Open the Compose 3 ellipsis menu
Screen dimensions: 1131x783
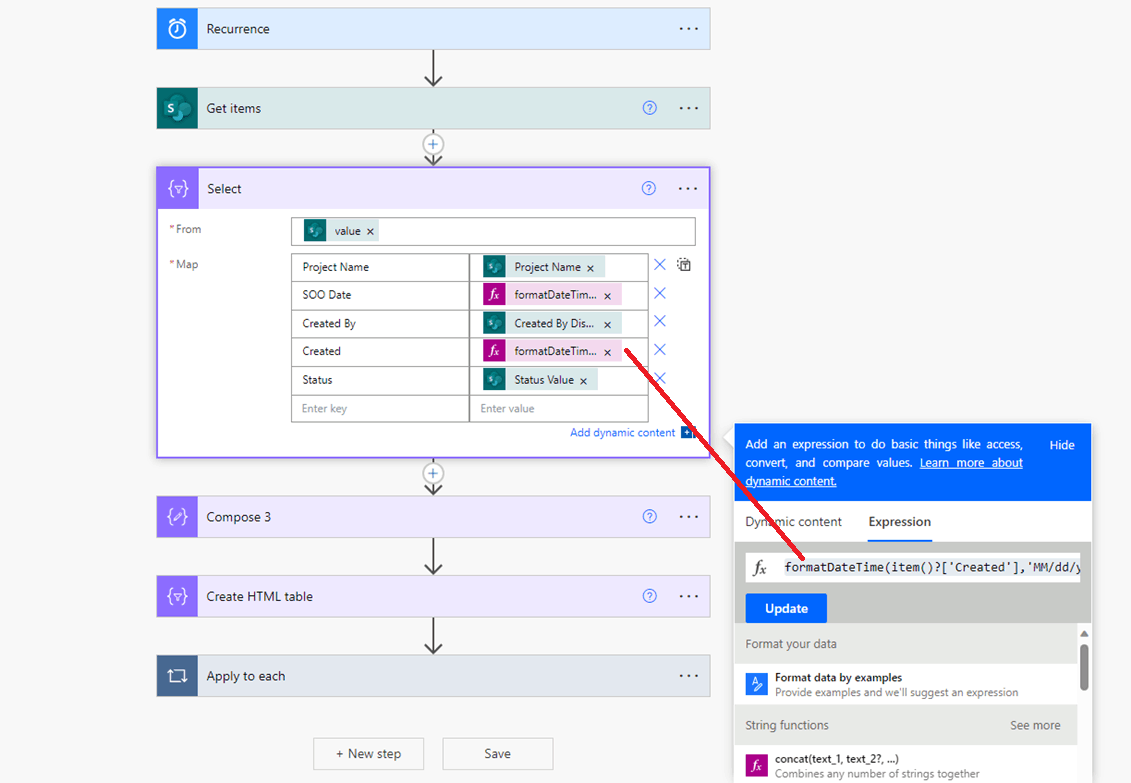pyautogui.click(x=688, y=517)
